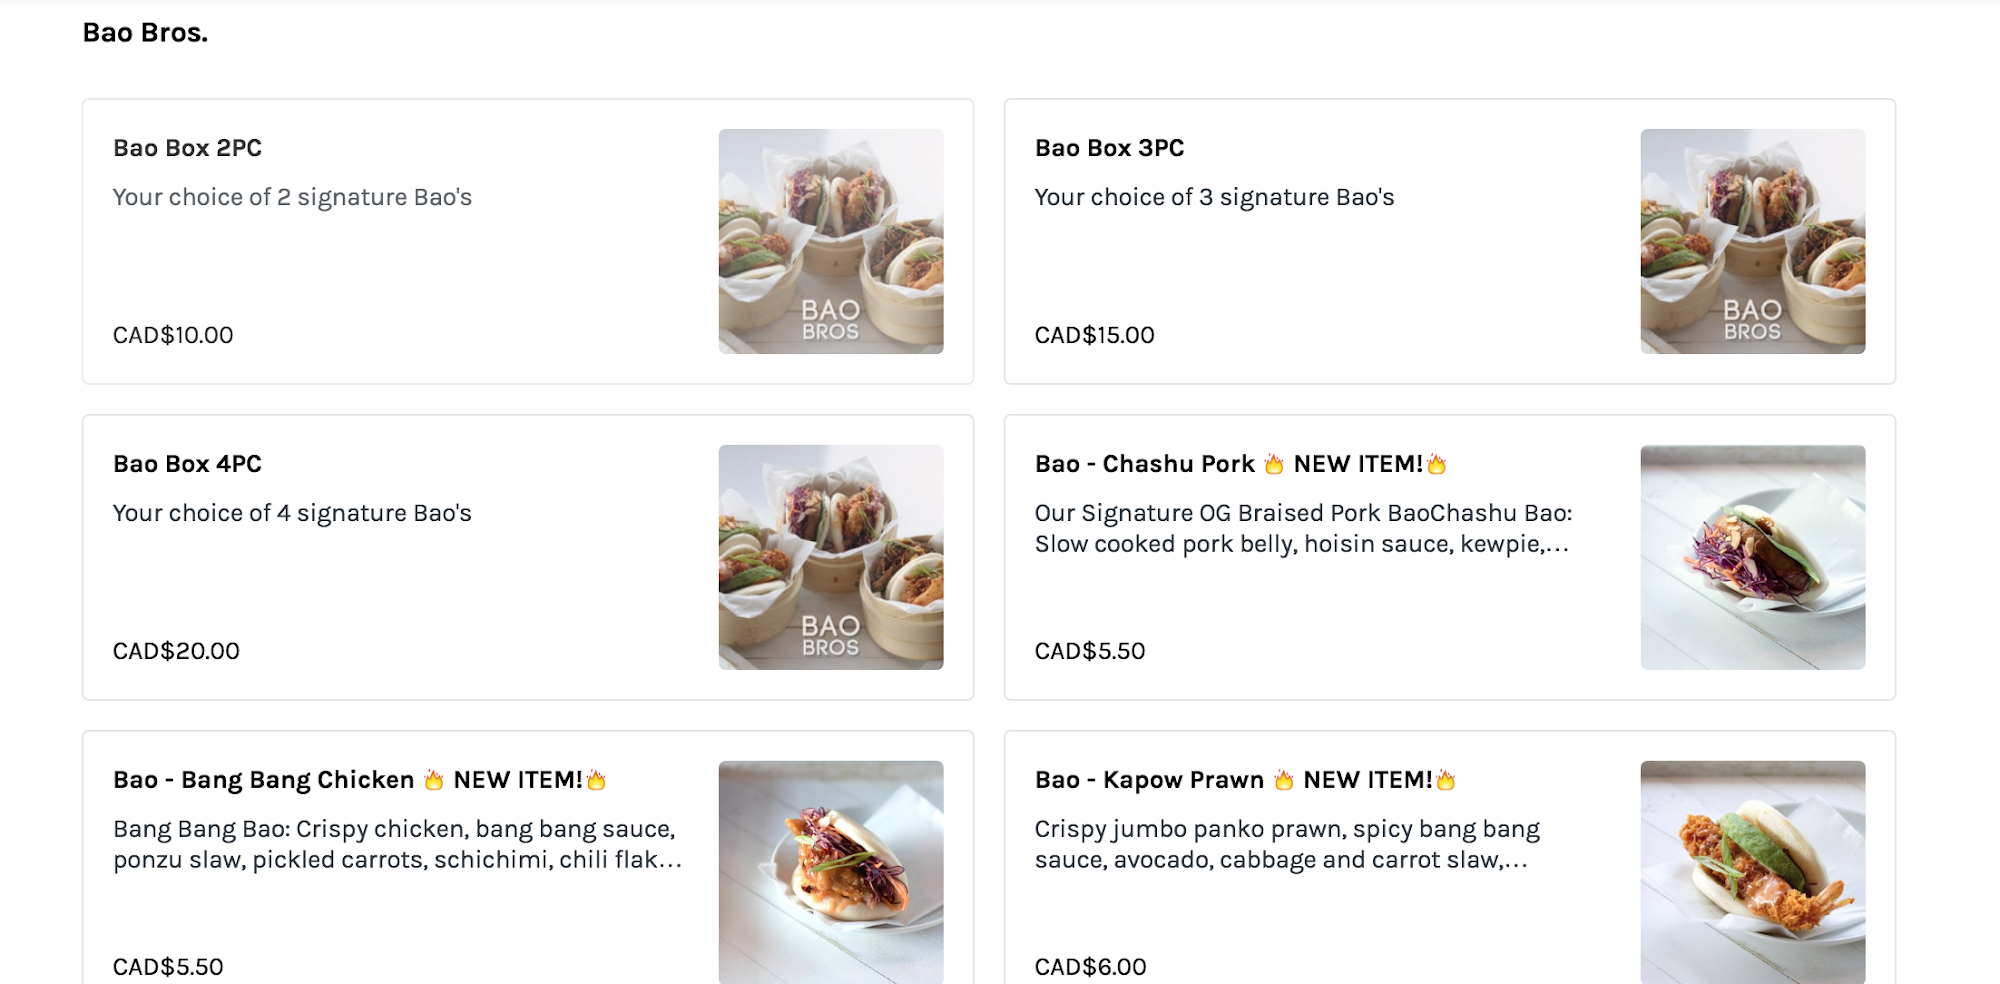Open the Bao Box 2PC photo
The height and width of the screenshot is (984, 2000).
tap(830, 241)
